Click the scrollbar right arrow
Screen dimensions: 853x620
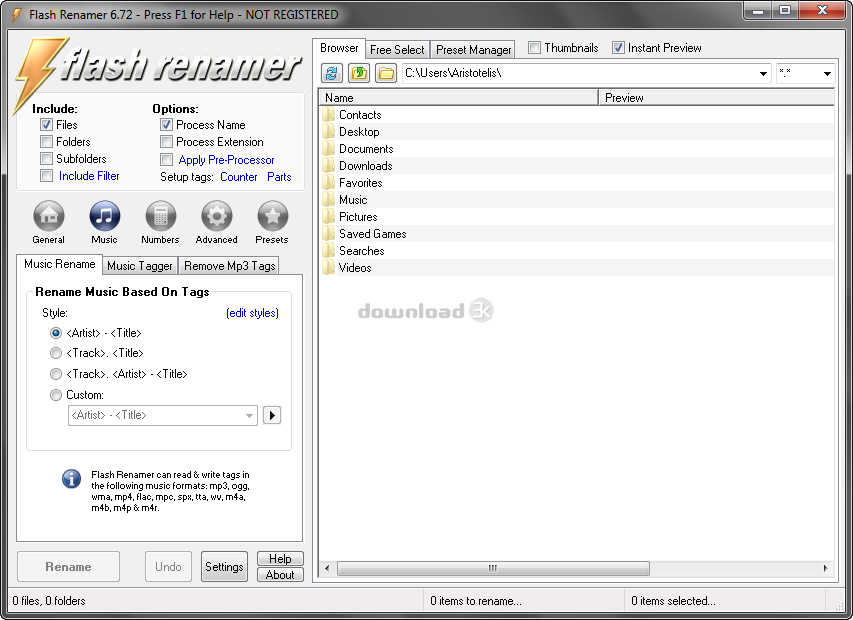(826, 568)
